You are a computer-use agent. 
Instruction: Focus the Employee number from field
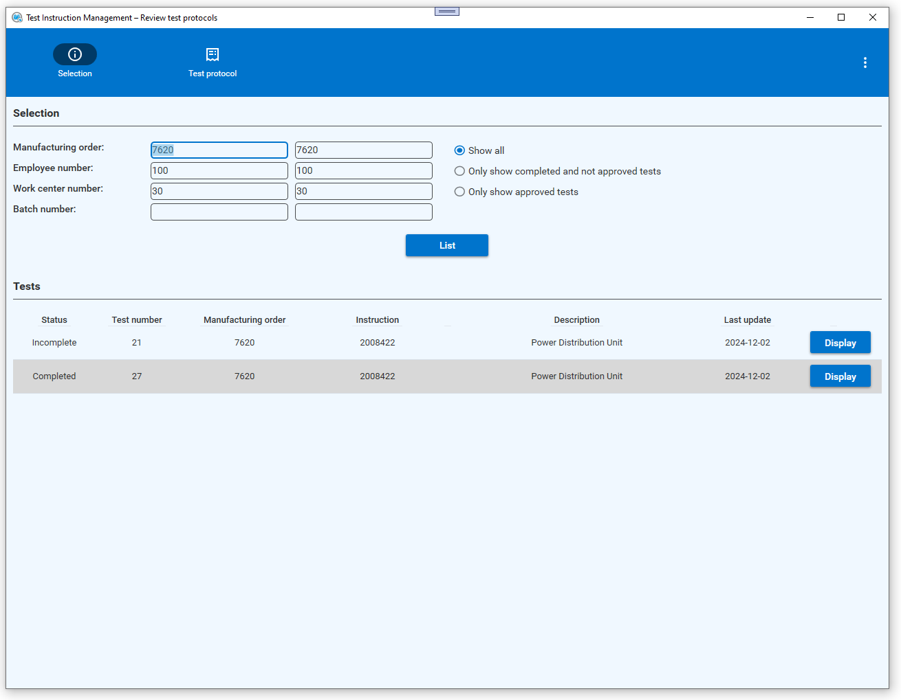pos(219,171)
